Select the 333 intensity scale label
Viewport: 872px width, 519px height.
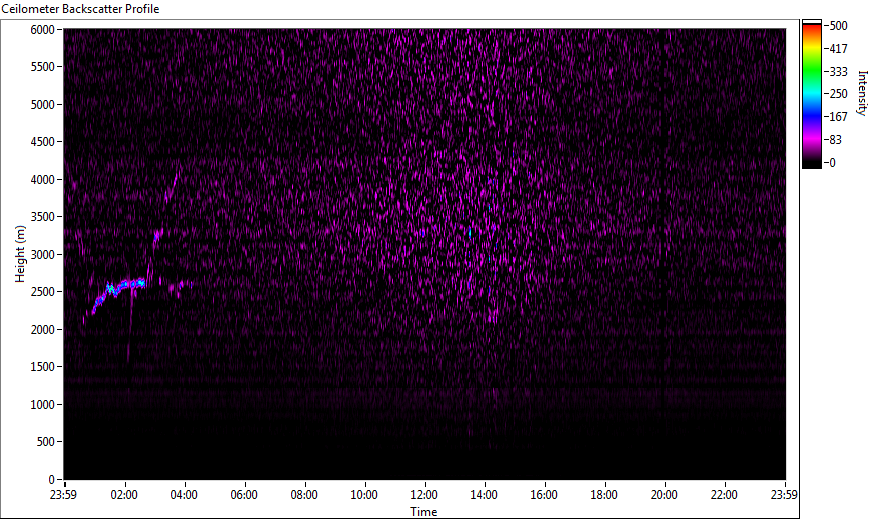[838, 71]
